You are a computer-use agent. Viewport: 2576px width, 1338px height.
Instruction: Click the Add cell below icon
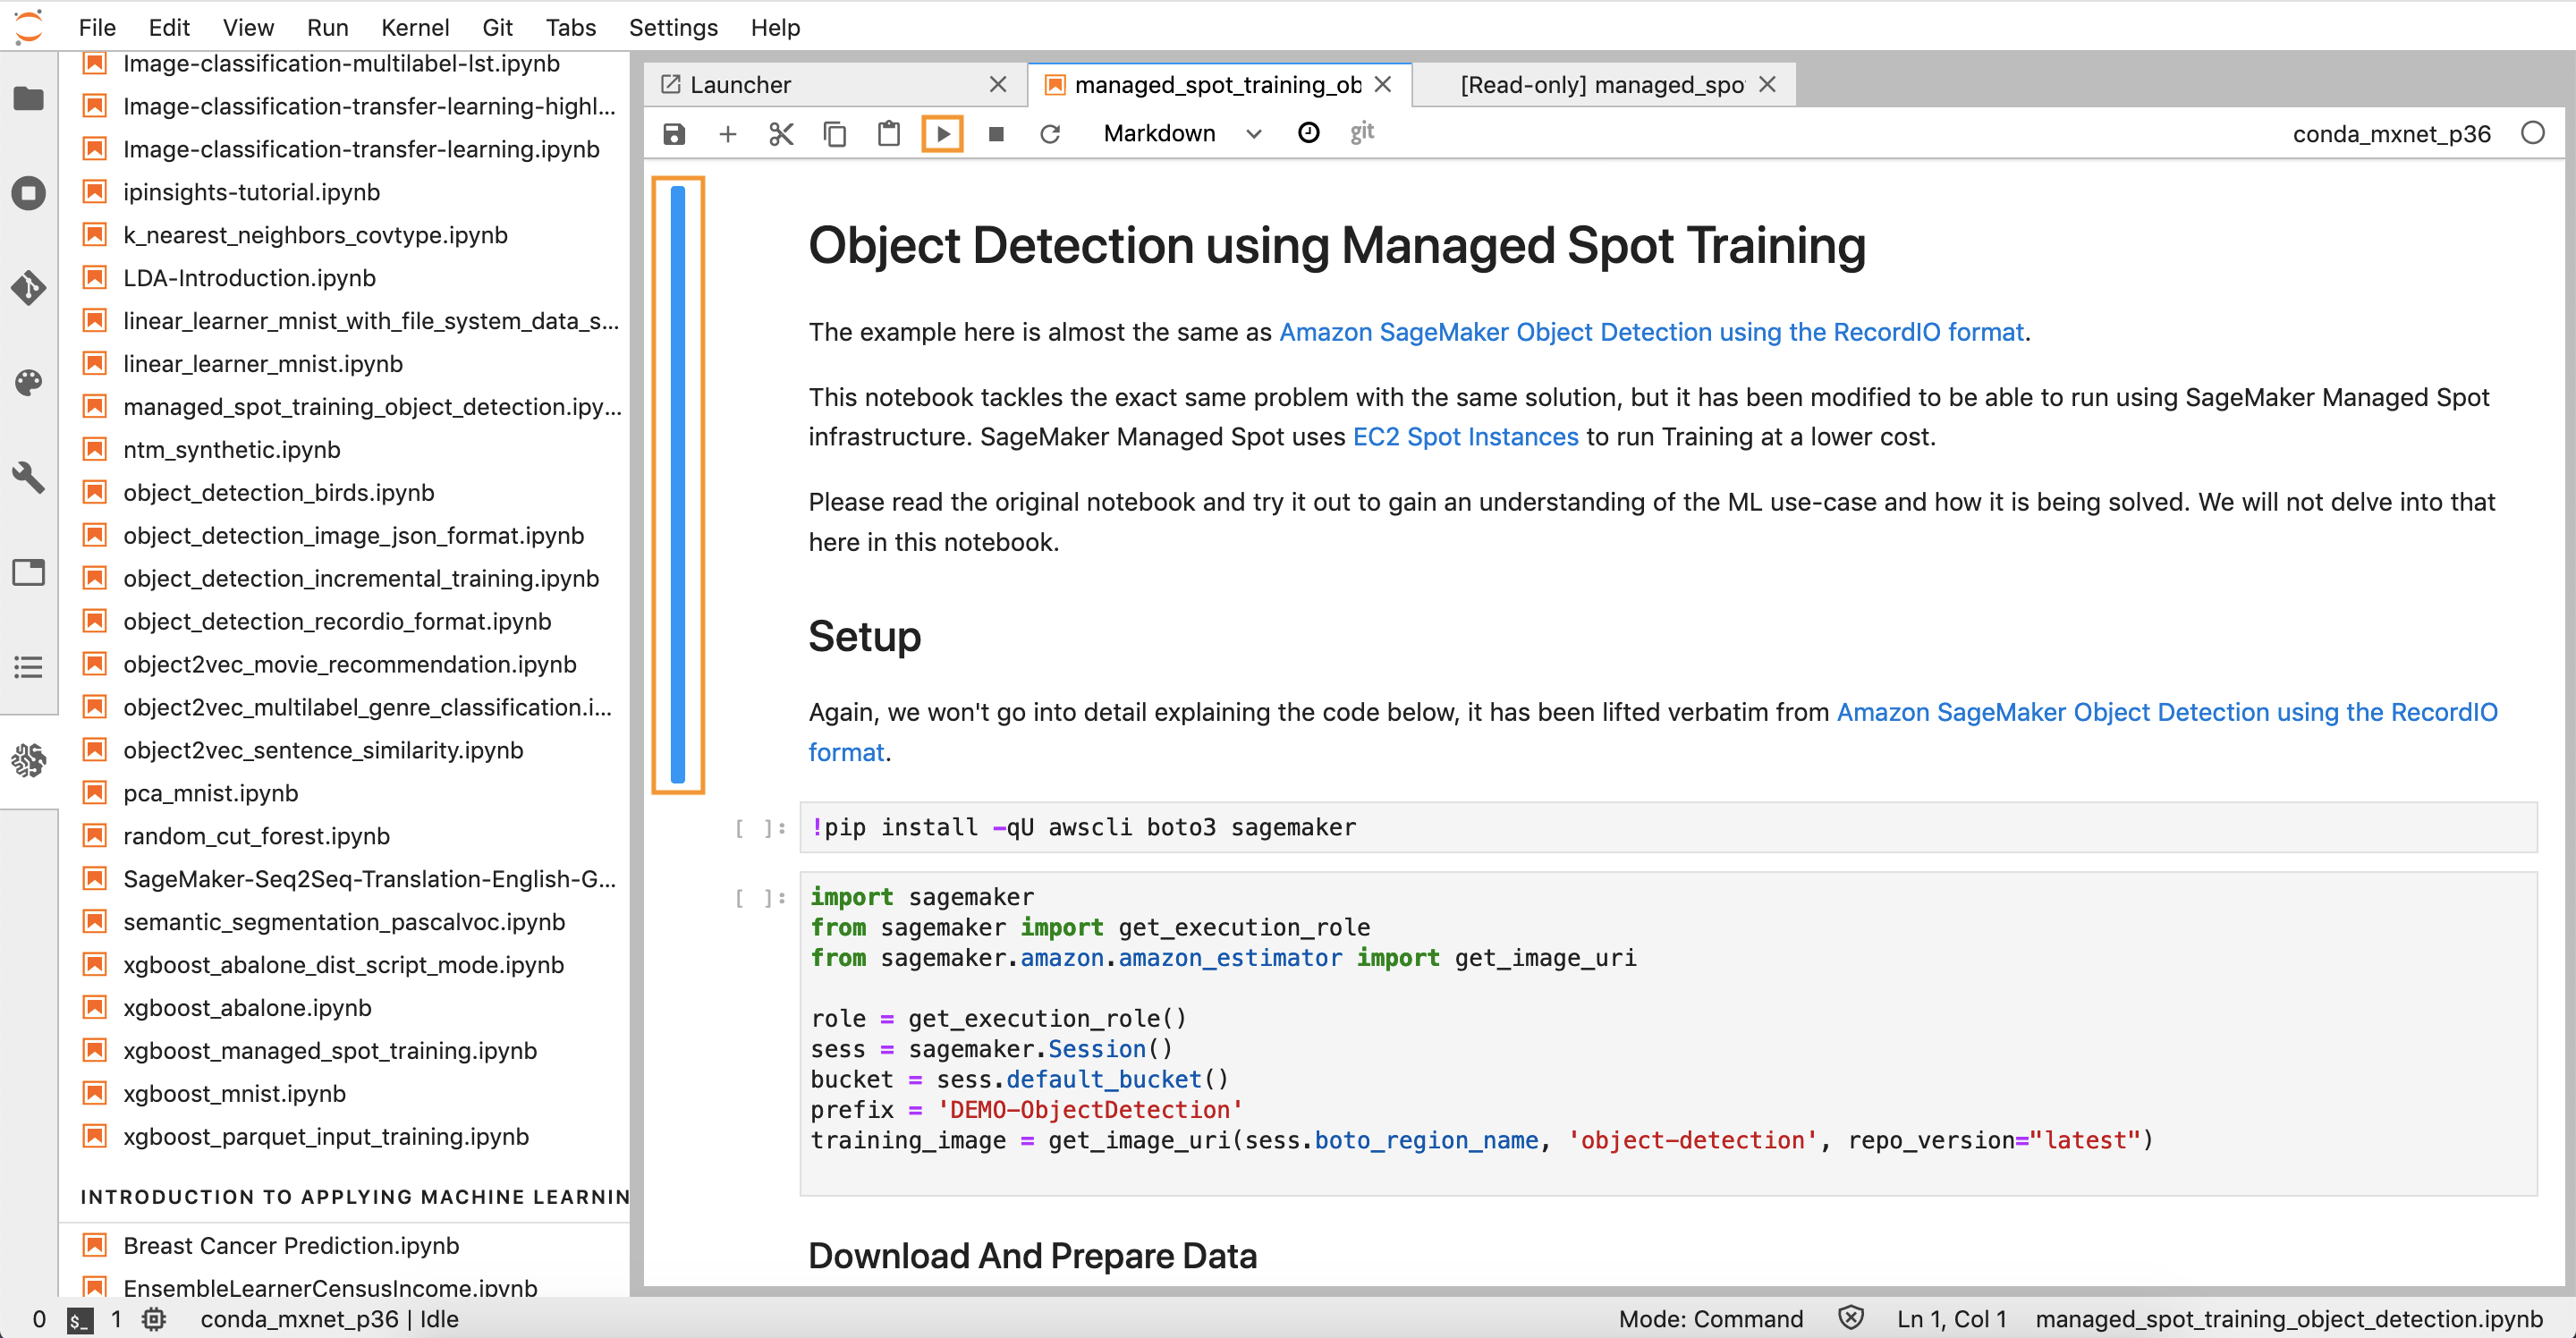point(727,133)
